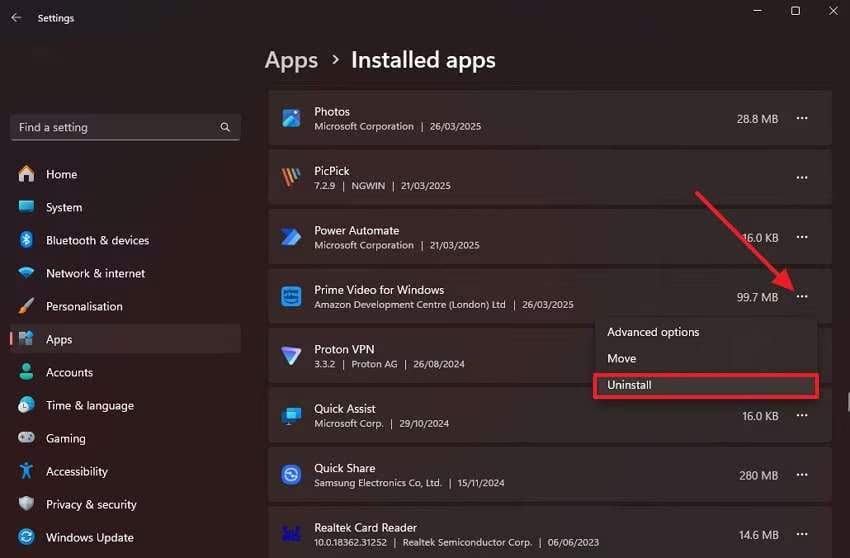Click the Gaming controller icon
Screen dimensions: 850x558
26,437
